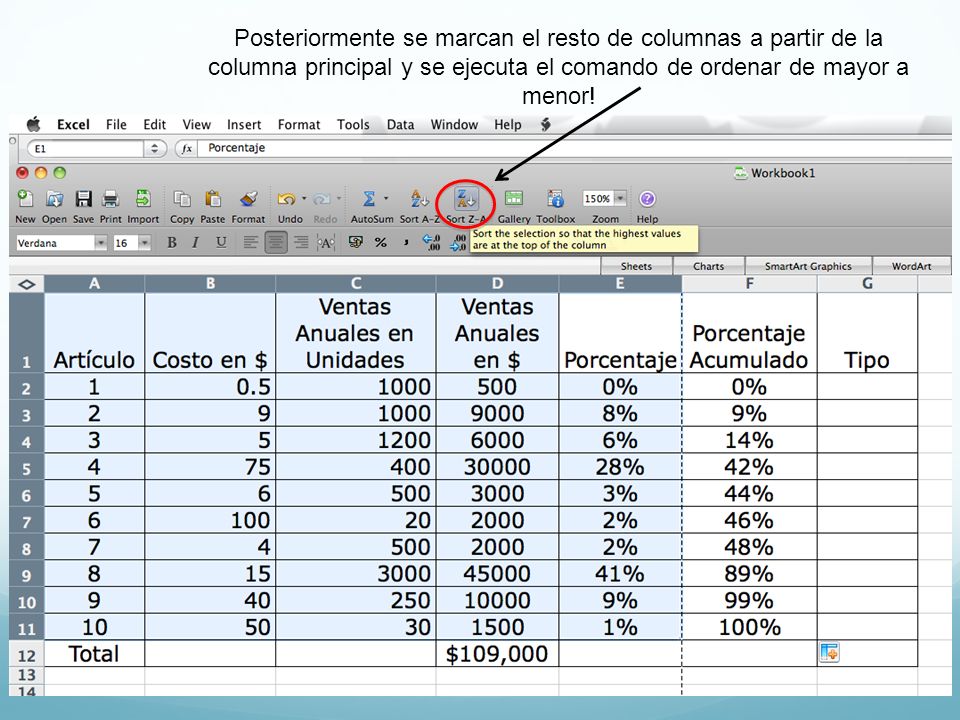This screenshot has width=960, height=720.
Task: Set align center
Action: point(276,242)
